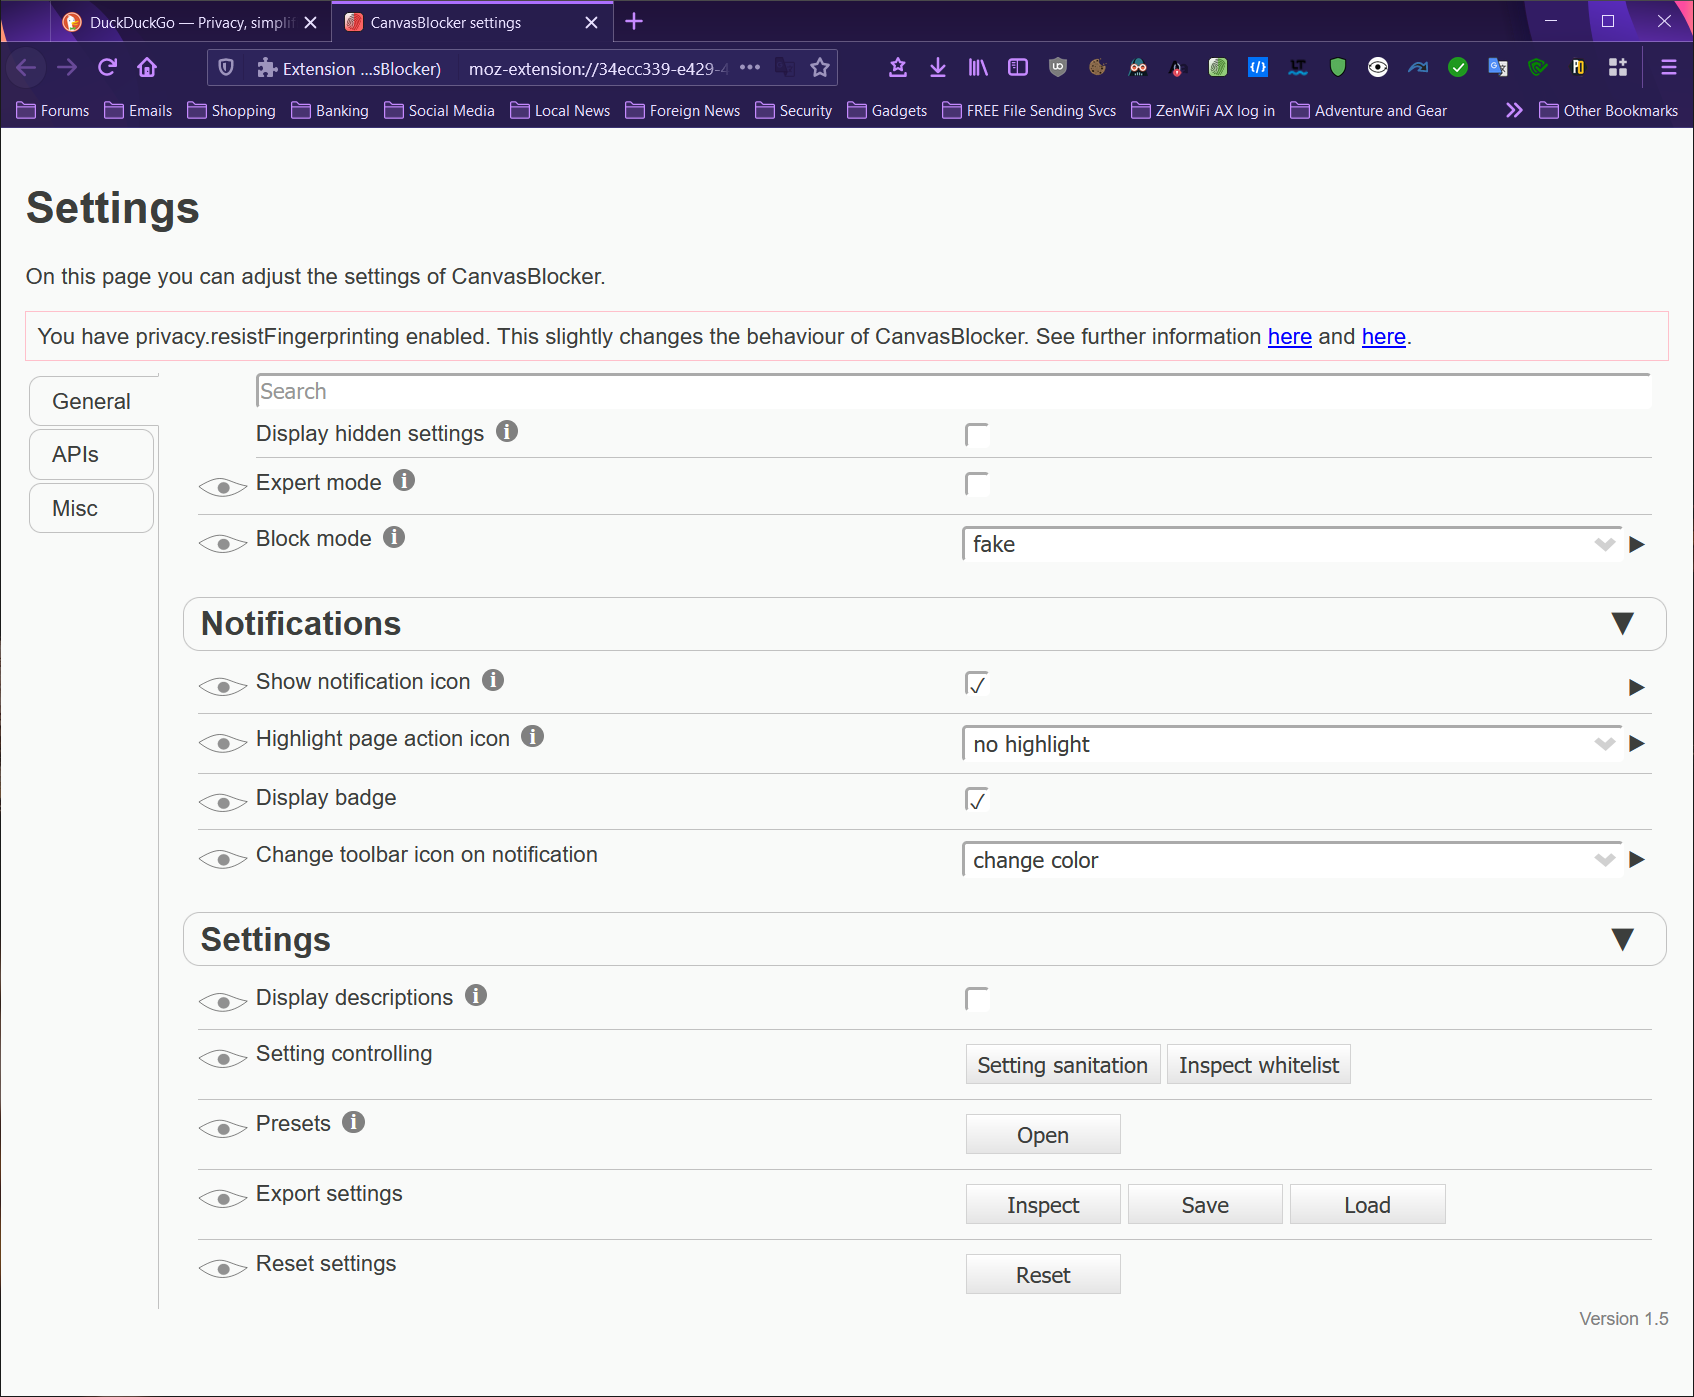Uncheck the Display badge checkbox
The height and width of the screenshot is (1397, 1694).
point(976,799)
